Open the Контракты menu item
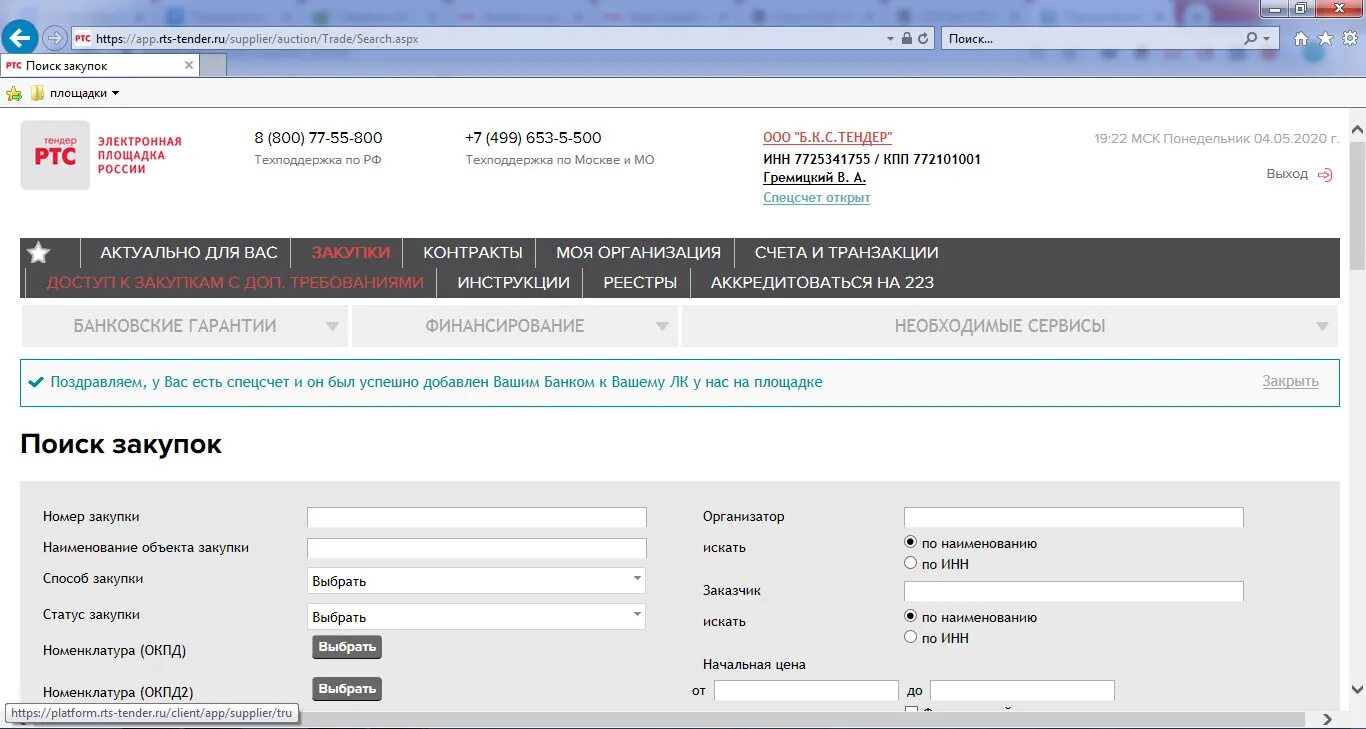This screenshot has height=729, width=1366. [x=473, y=253]
